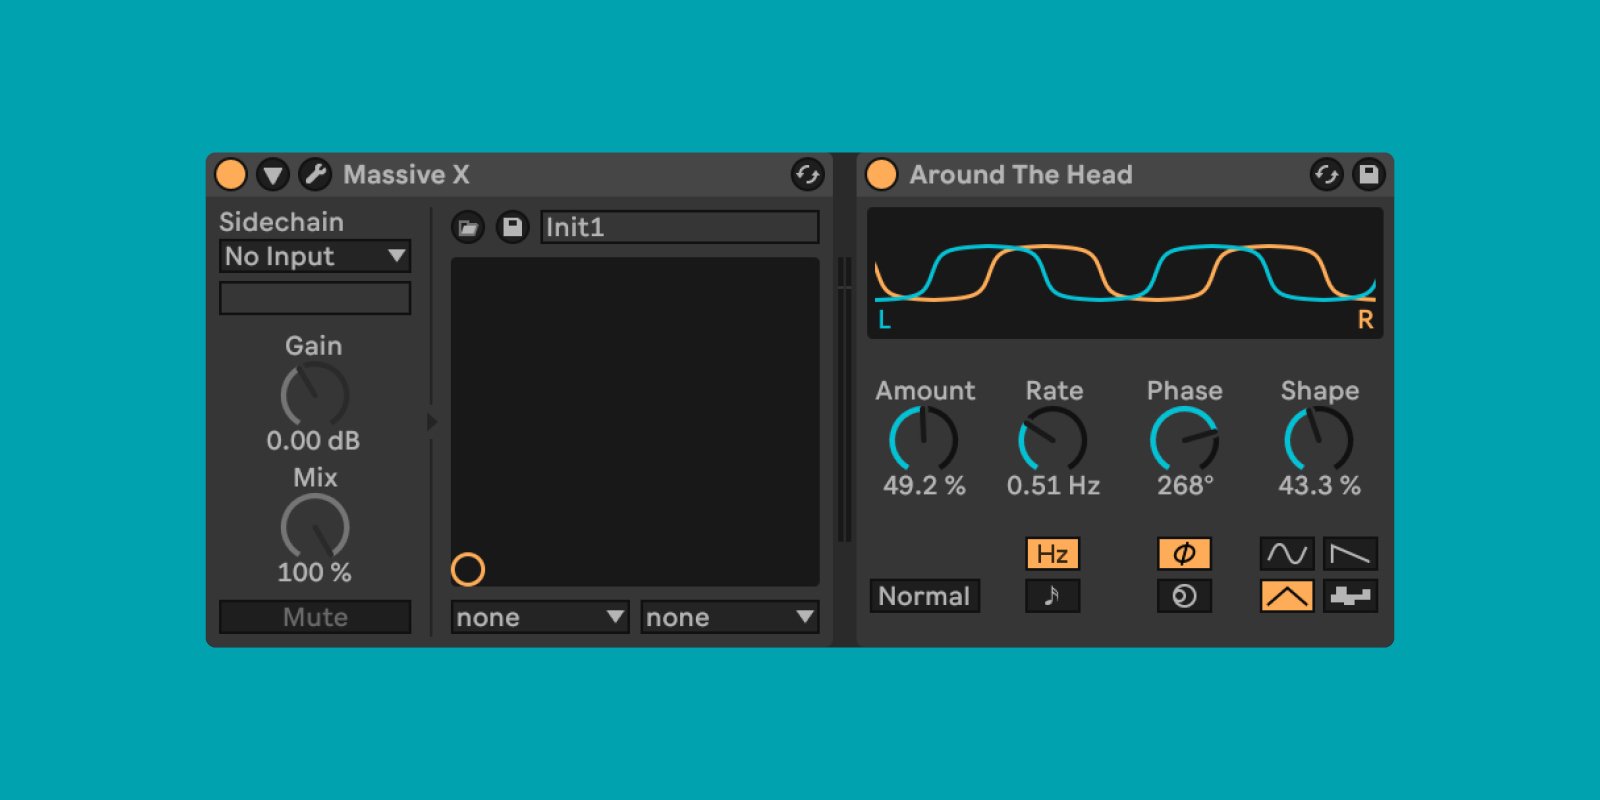Fold Massive X plug-in parameters triangle
Viewport: 1600px width, 800px height.
click(x=273, y=174)
